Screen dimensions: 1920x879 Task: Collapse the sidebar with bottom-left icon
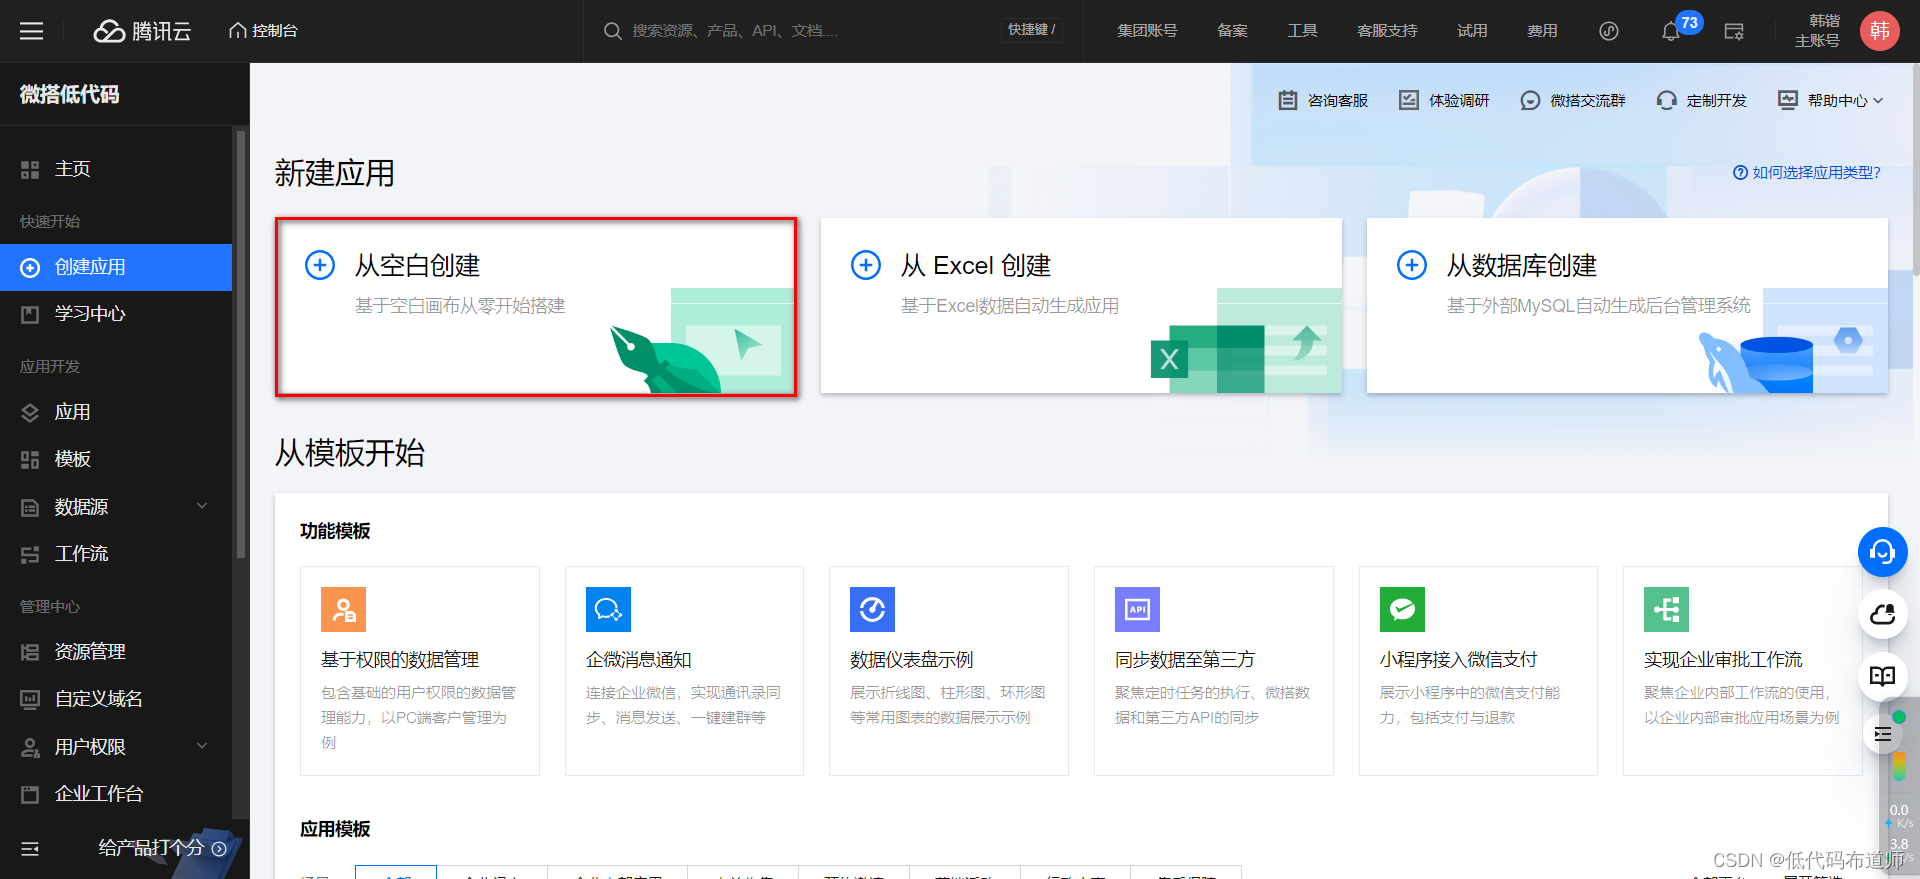coord(30,848)
